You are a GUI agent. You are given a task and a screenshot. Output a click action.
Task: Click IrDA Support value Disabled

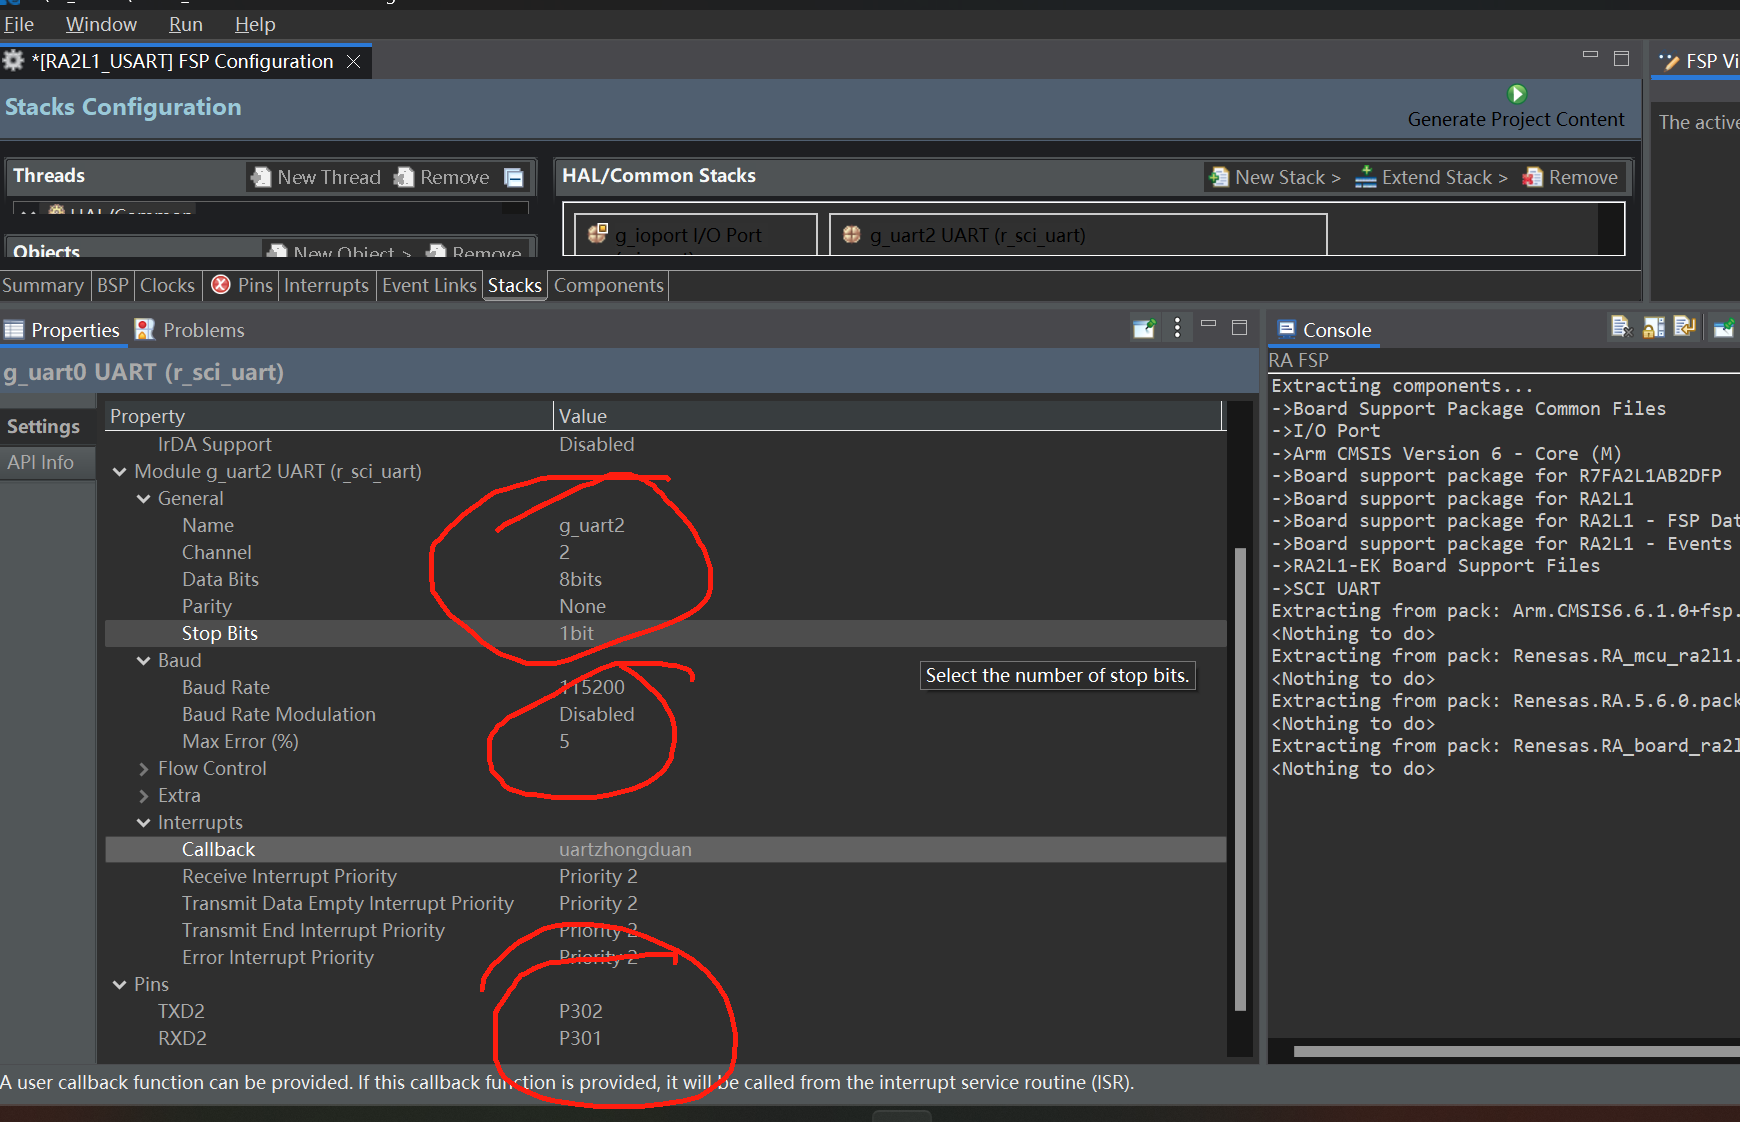click(x=597, y=444)
